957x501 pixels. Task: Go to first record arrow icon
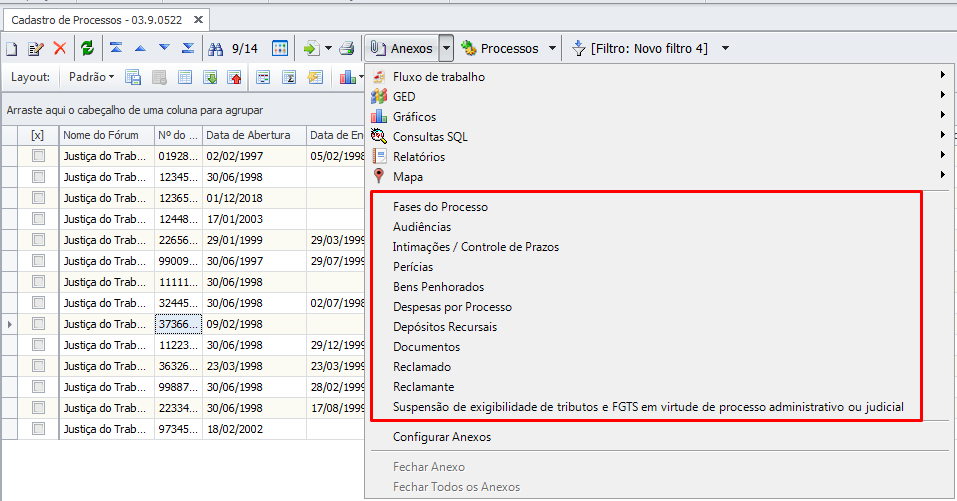point(116,48)
